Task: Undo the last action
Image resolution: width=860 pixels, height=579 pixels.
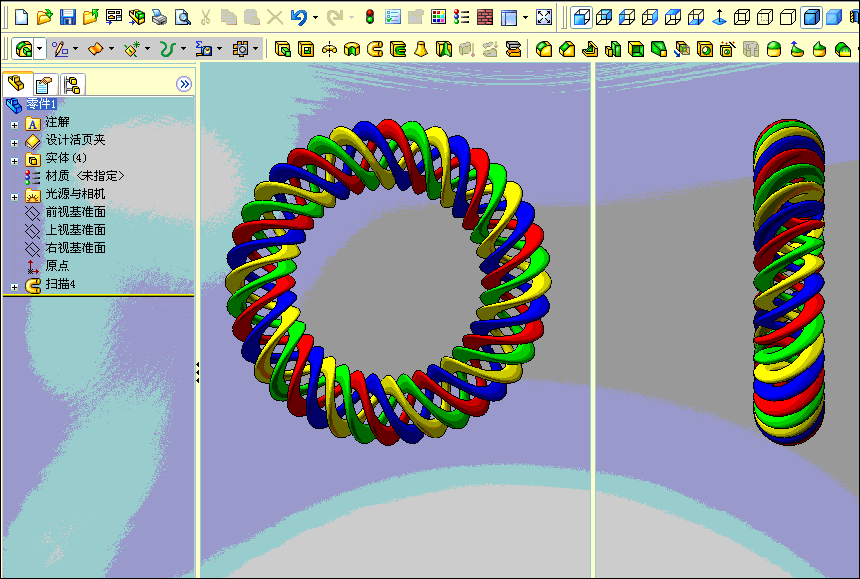Action: pos(299,17)
